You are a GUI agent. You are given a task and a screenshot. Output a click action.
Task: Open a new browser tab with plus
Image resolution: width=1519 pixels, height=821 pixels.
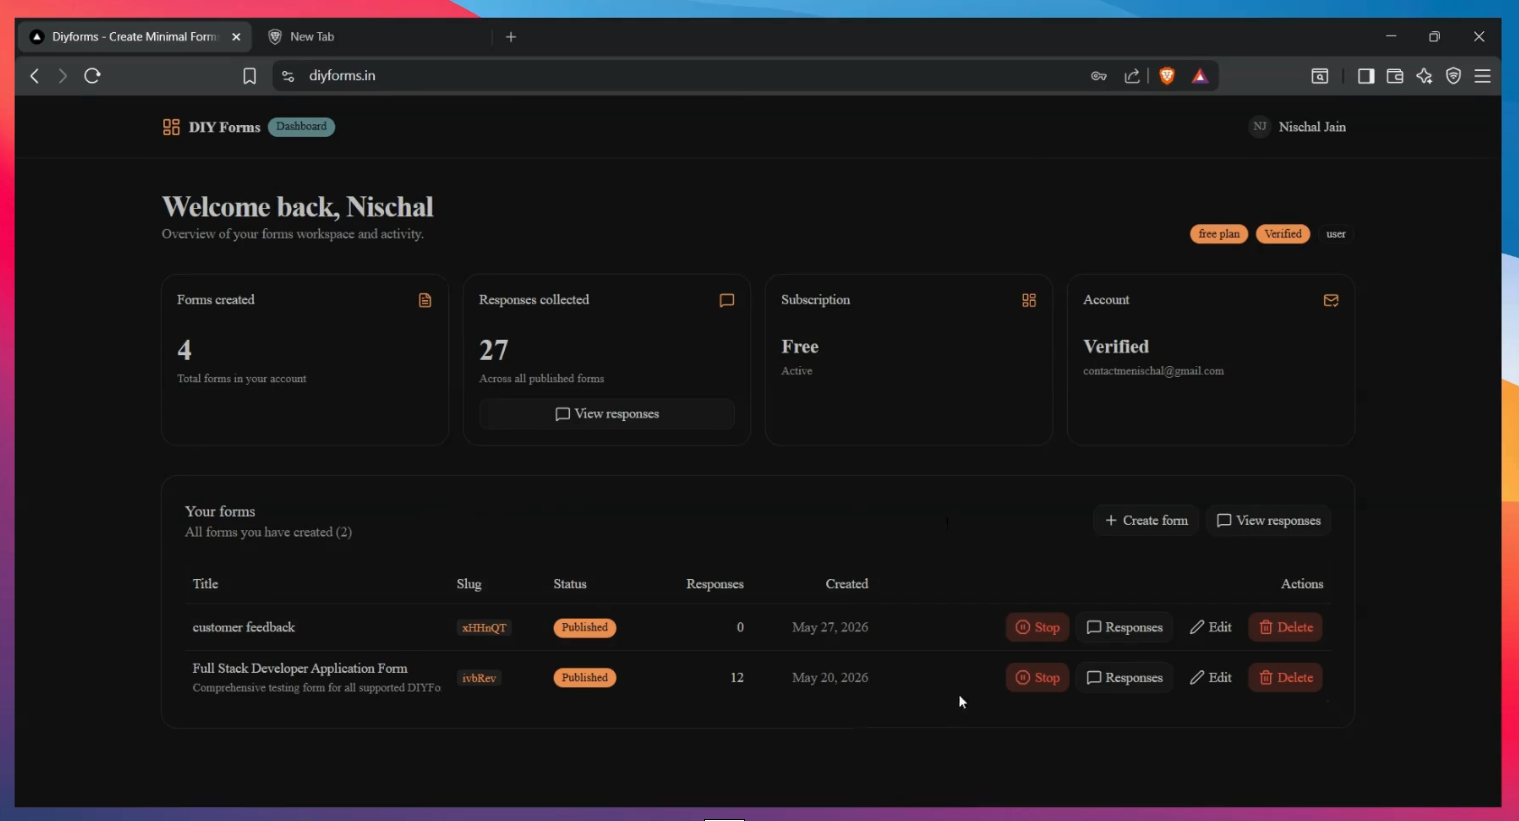point(511,37)
